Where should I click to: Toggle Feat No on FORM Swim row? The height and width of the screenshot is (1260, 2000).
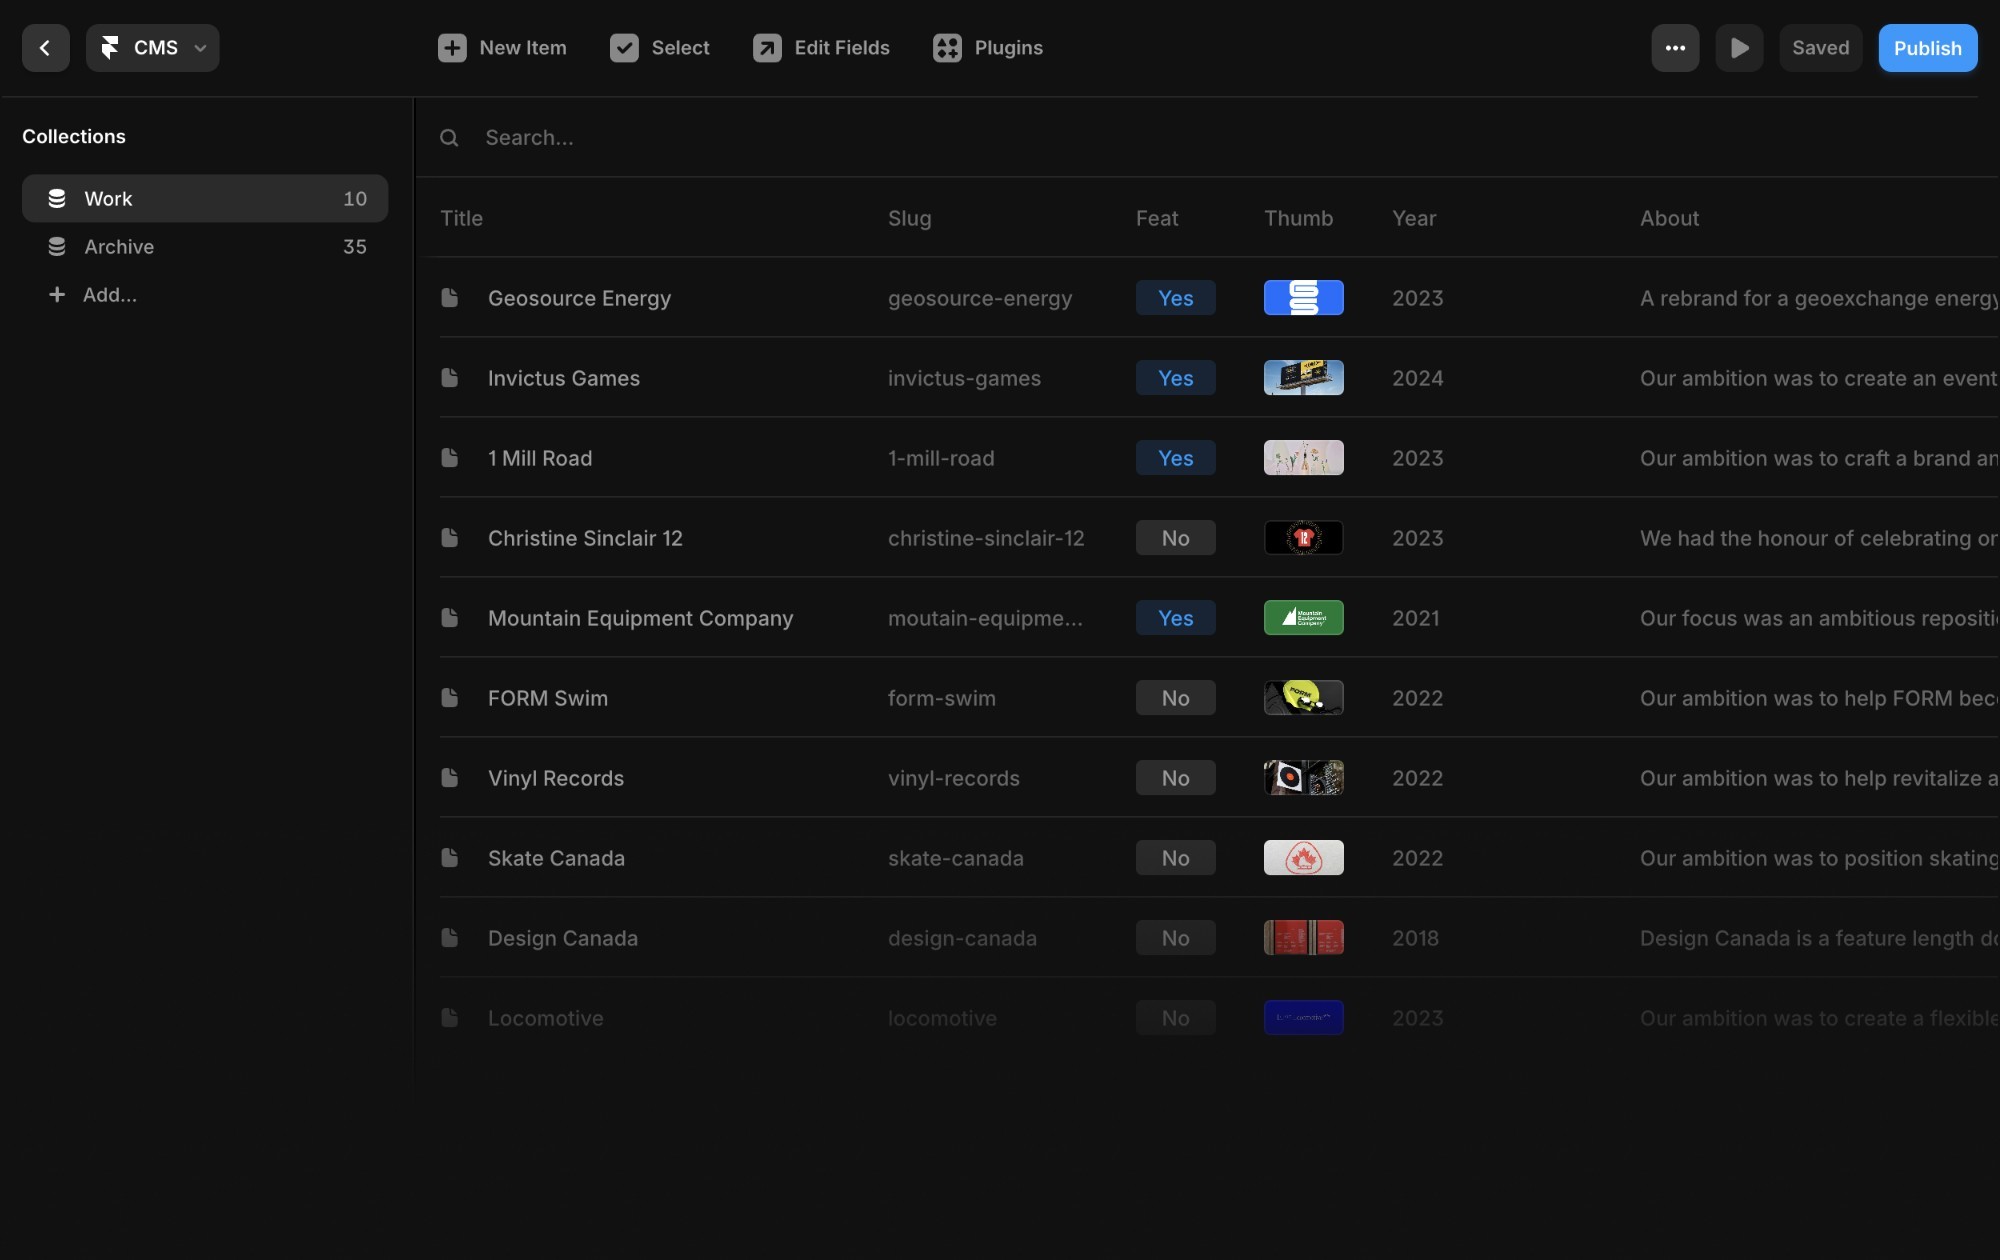click(x=1175, y=698)
